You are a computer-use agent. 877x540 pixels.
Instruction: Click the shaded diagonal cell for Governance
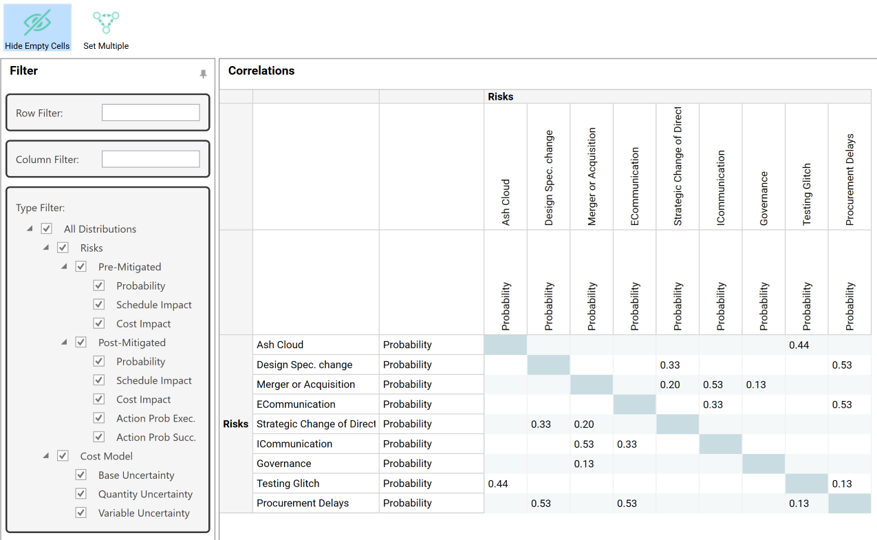[x=763, y=464]
